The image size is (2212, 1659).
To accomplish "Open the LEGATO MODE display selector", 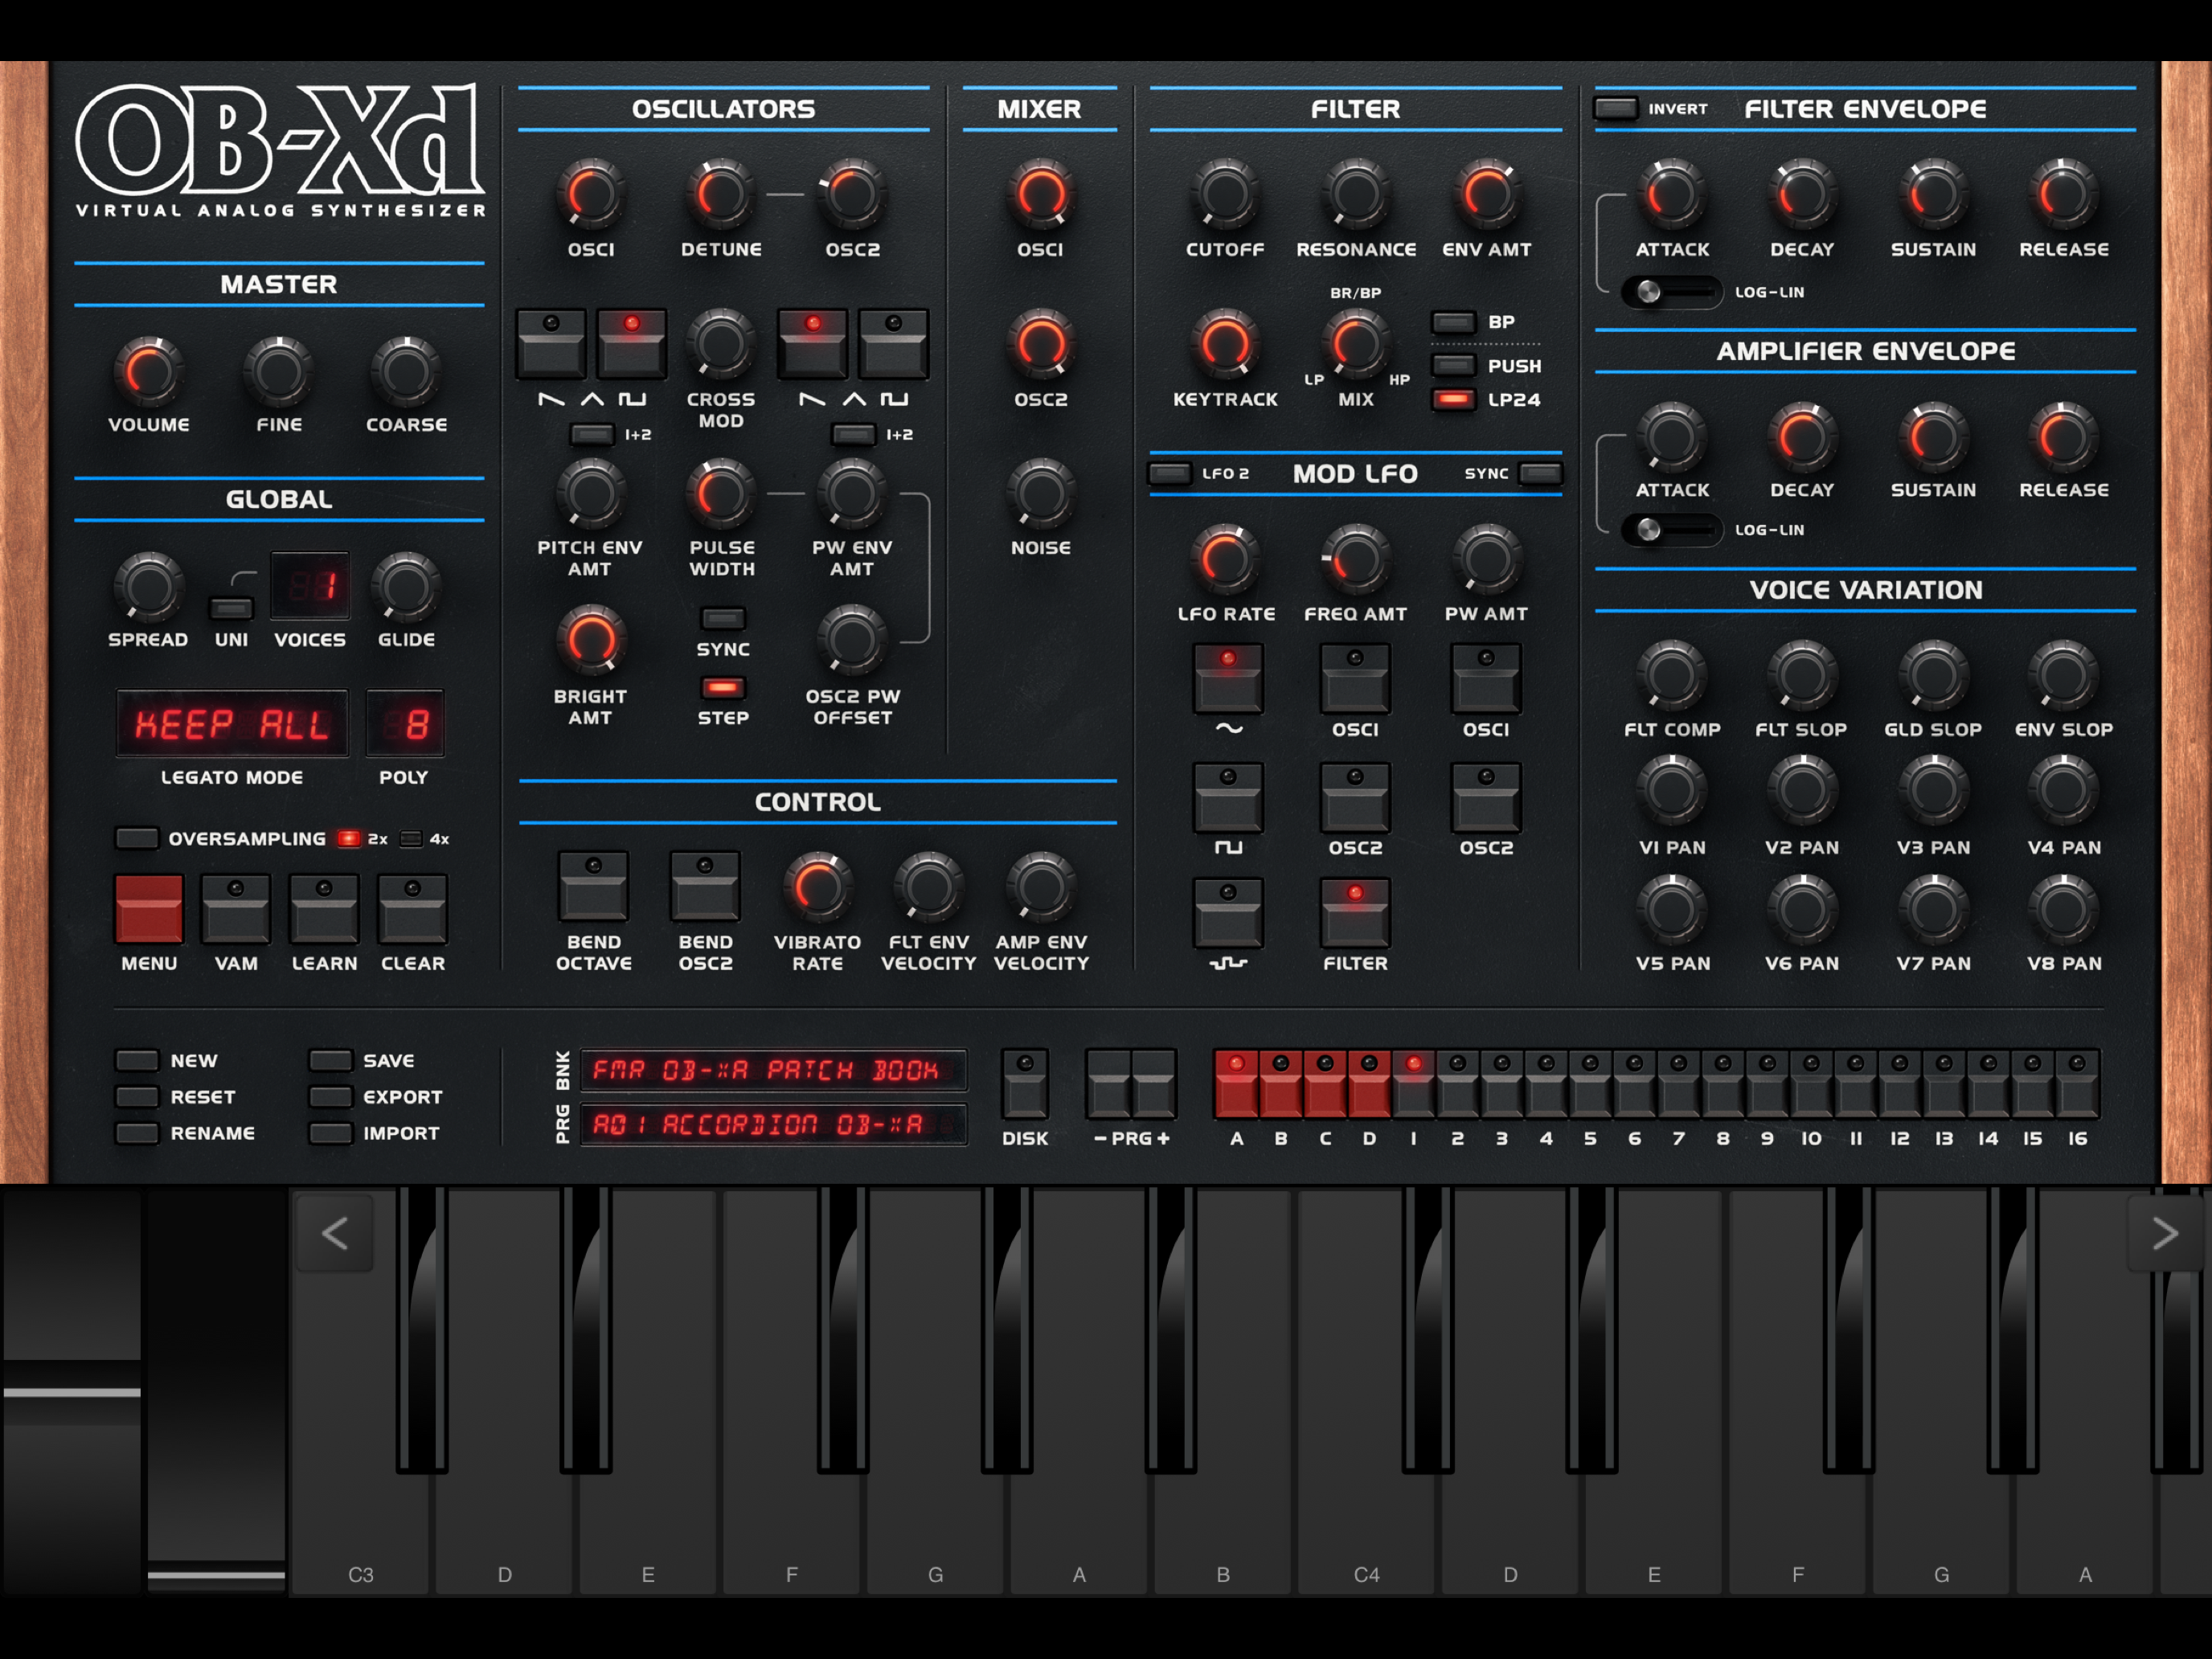I will (232, 723).
